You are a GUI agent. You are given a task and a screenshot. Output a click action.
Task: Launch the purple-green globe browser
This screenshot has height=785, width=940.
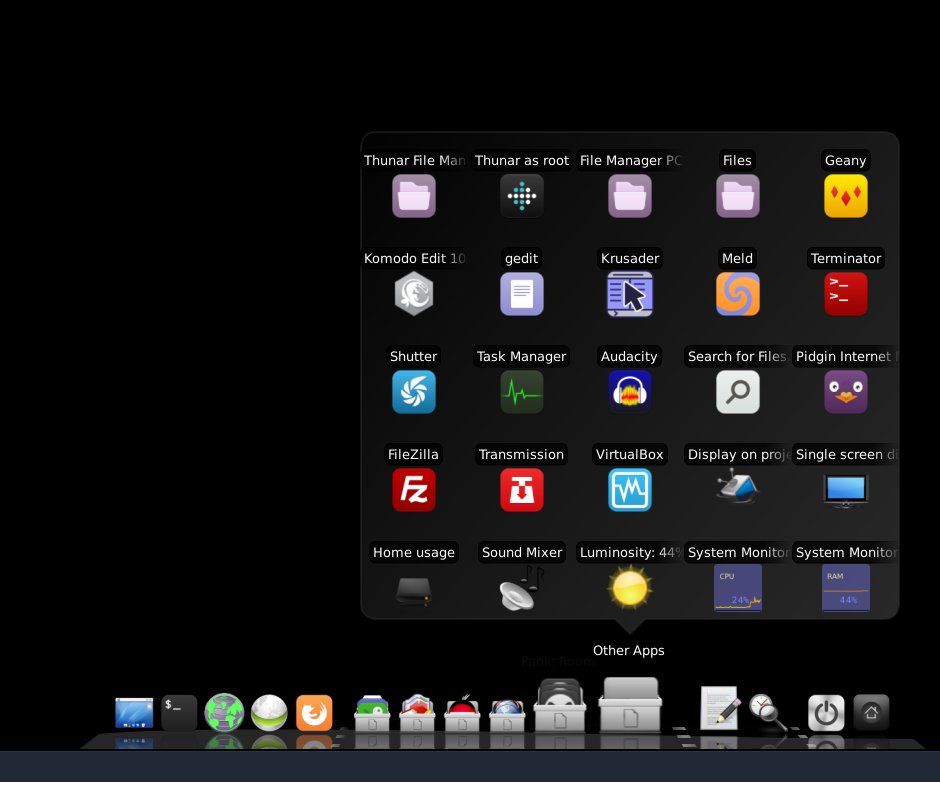224,712
